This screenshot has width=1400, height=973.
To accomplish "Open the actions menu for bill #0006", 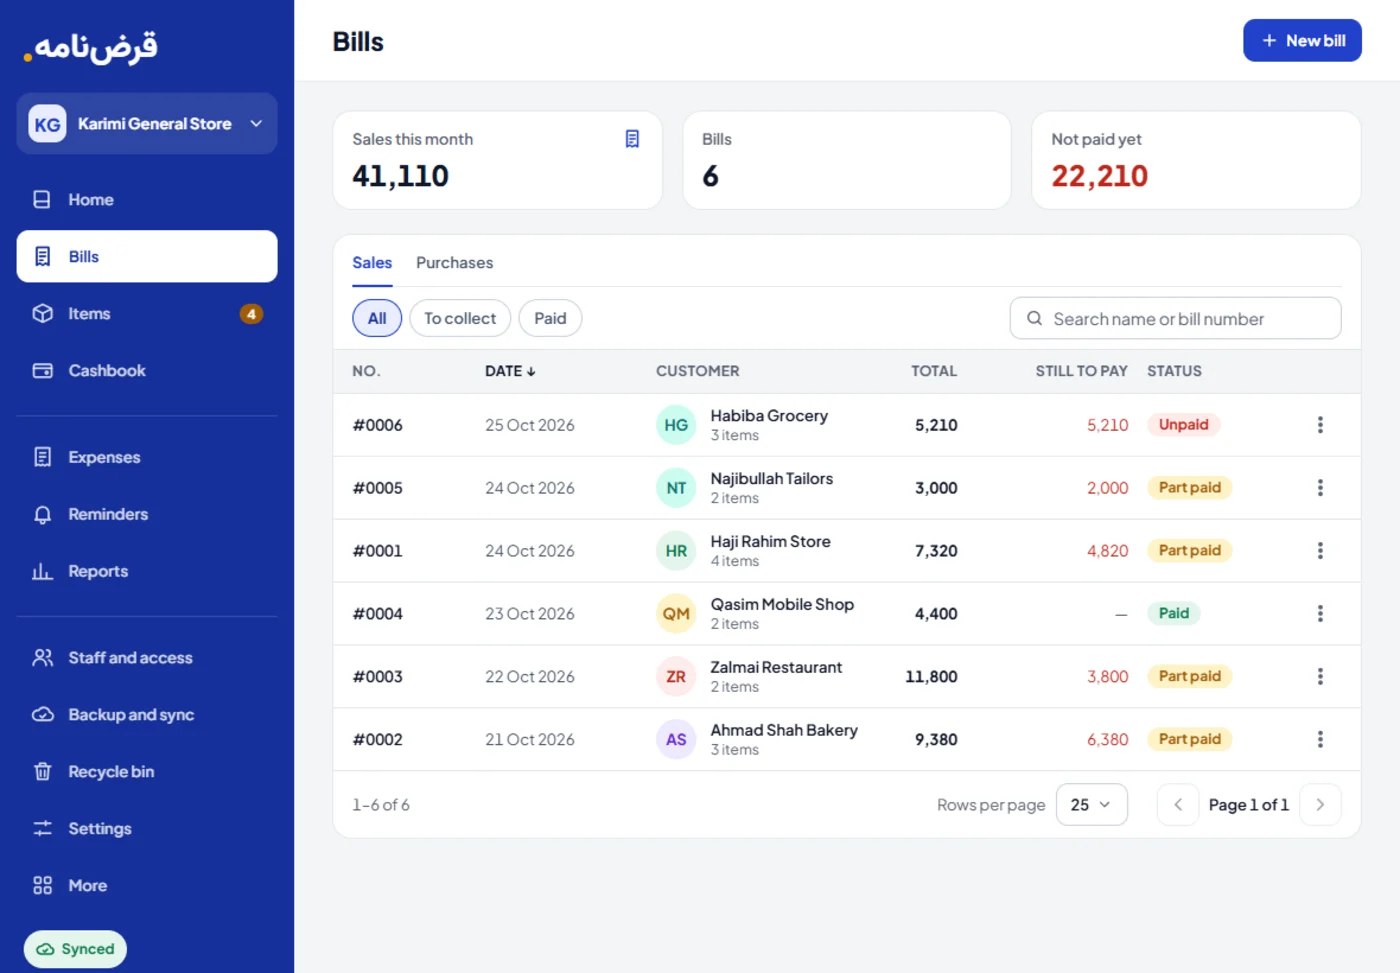I will pyautogui.click(x=1320, y=425).
